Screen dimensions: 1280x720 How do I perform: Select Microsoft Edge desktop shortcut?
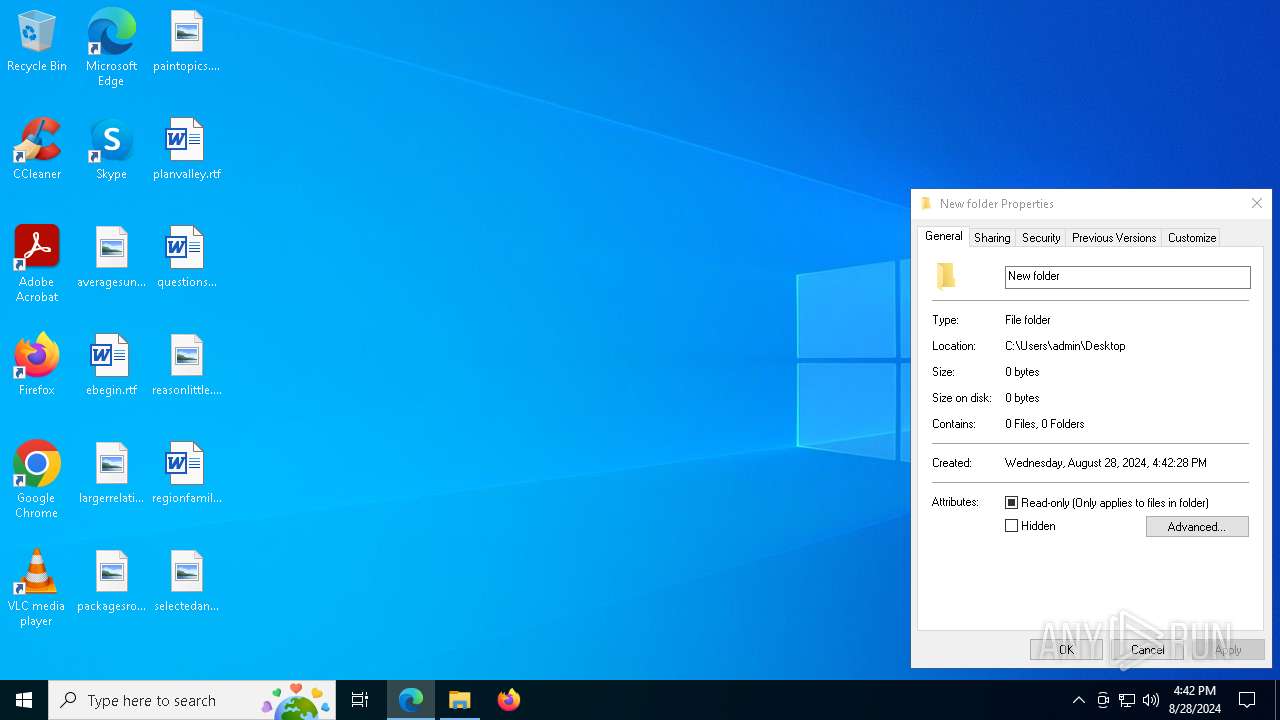coord(111,48)
